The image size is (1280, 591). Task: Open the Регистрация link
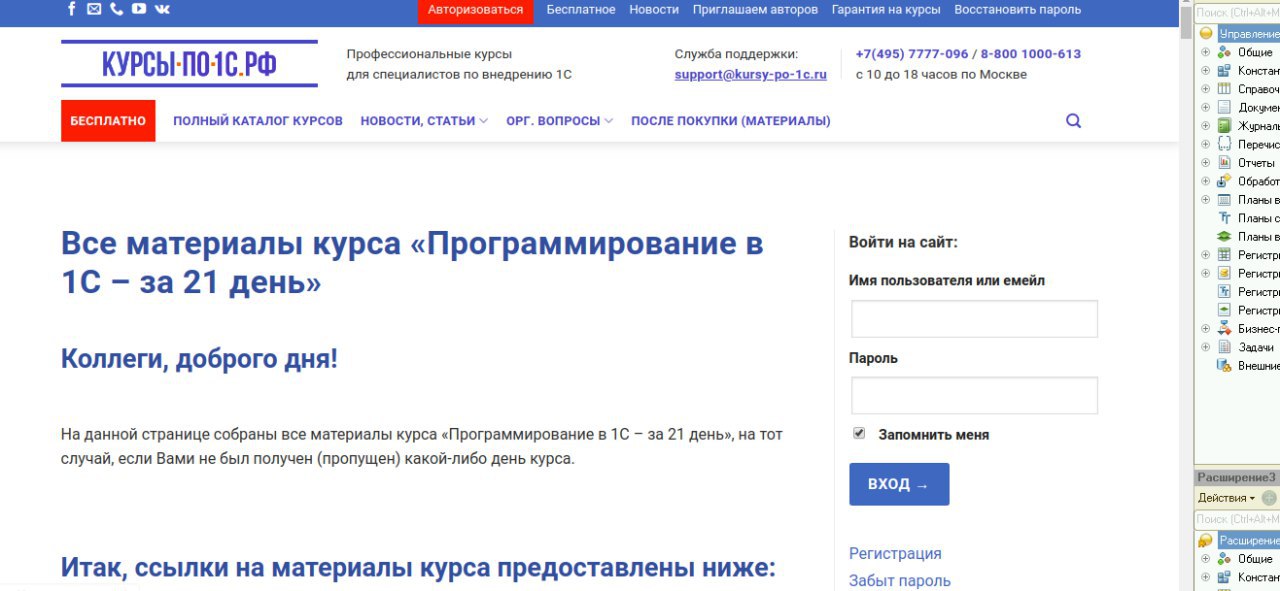(895, 553)
